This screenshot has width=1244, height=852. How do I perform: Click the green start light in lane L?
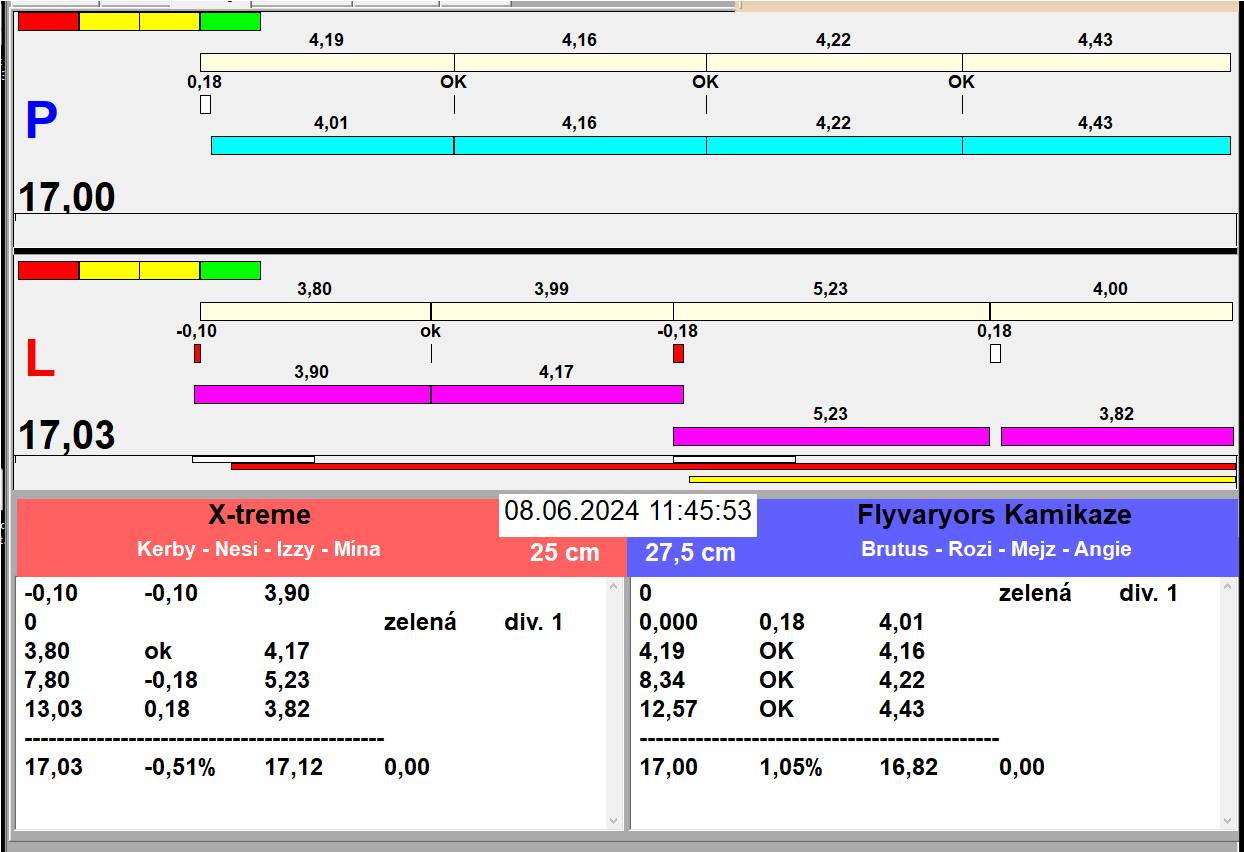(x=230, y=271)
